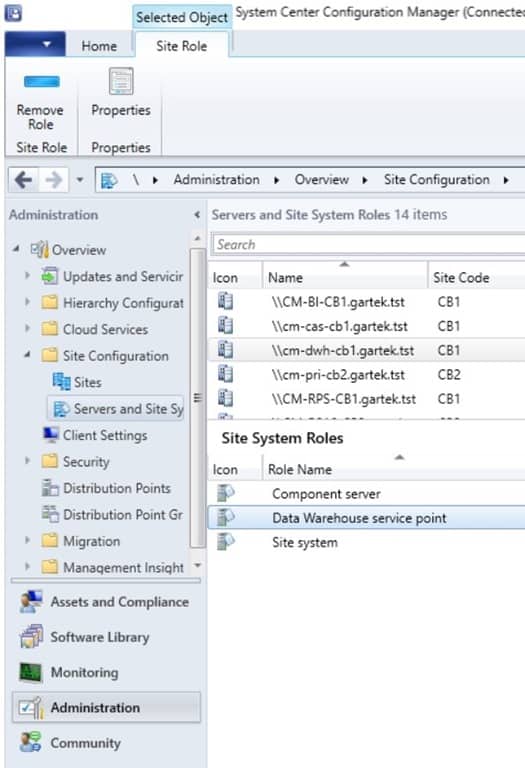Click the application icon in title bar

click(13, 13)
